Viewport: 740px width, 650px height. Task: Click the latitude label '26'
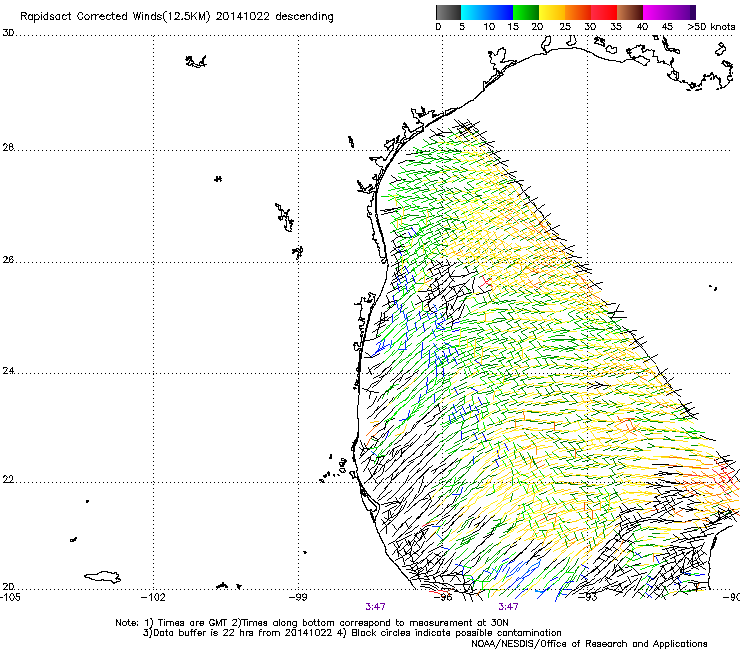(x=8, y=260)
